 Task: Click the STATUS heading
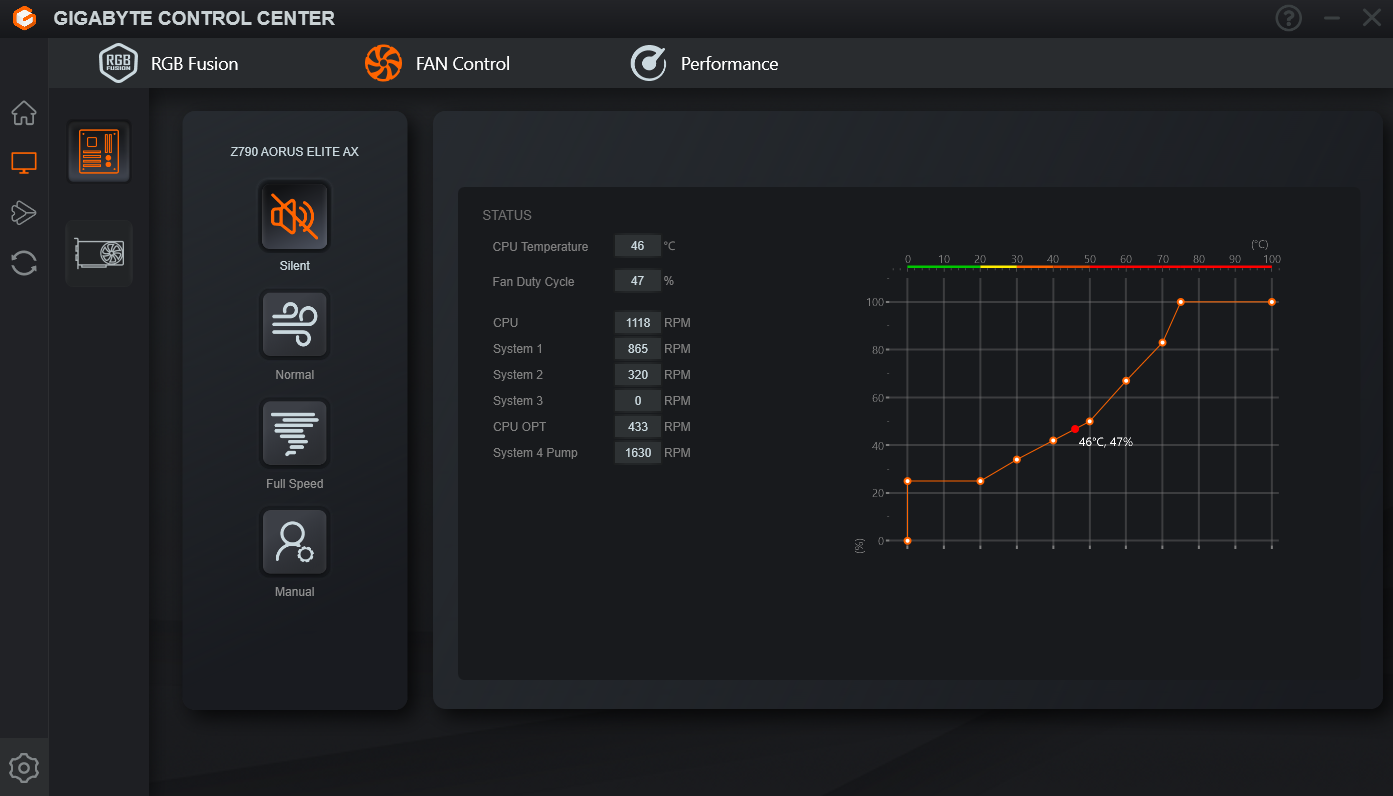pyautogui.click(x=507, y=215)
